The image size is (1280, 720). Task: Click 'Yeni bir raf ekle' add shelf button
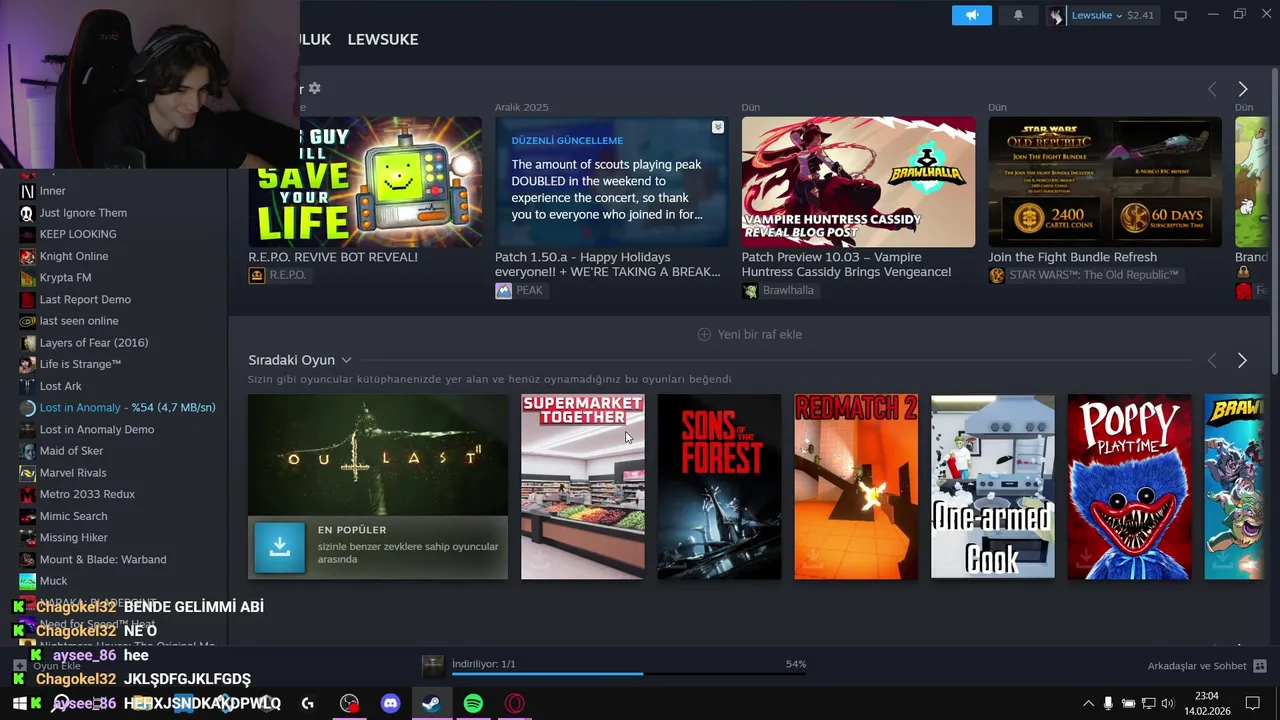(749, 334)
